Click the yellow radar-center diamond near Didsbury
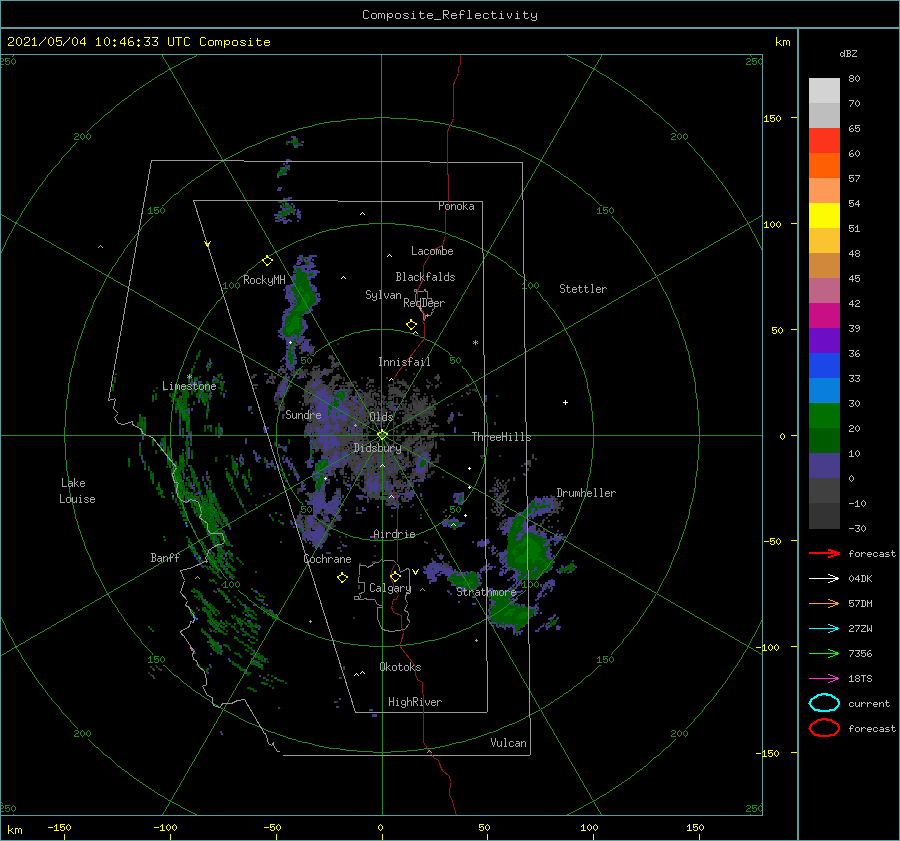The image size is (900, 841). 382,435
